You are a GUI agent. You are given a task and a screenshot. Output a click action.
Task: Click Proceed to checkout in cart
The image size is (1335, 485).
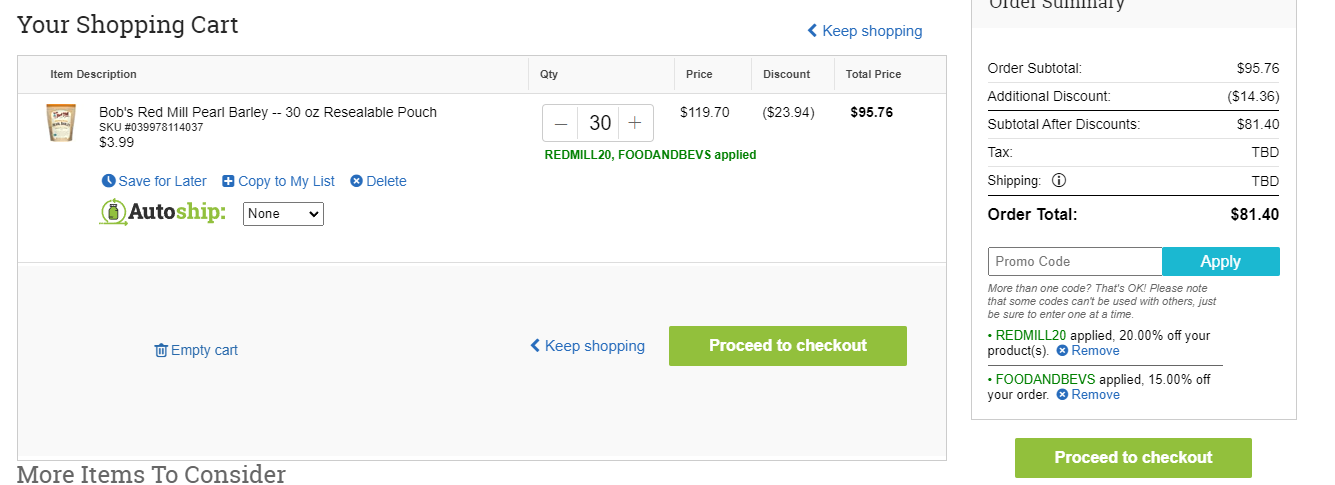coord(788,346)
